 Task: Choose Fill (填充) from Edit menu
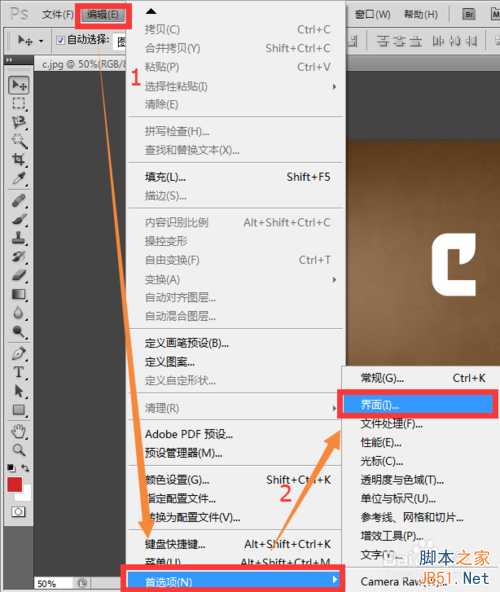click(236, 177)
